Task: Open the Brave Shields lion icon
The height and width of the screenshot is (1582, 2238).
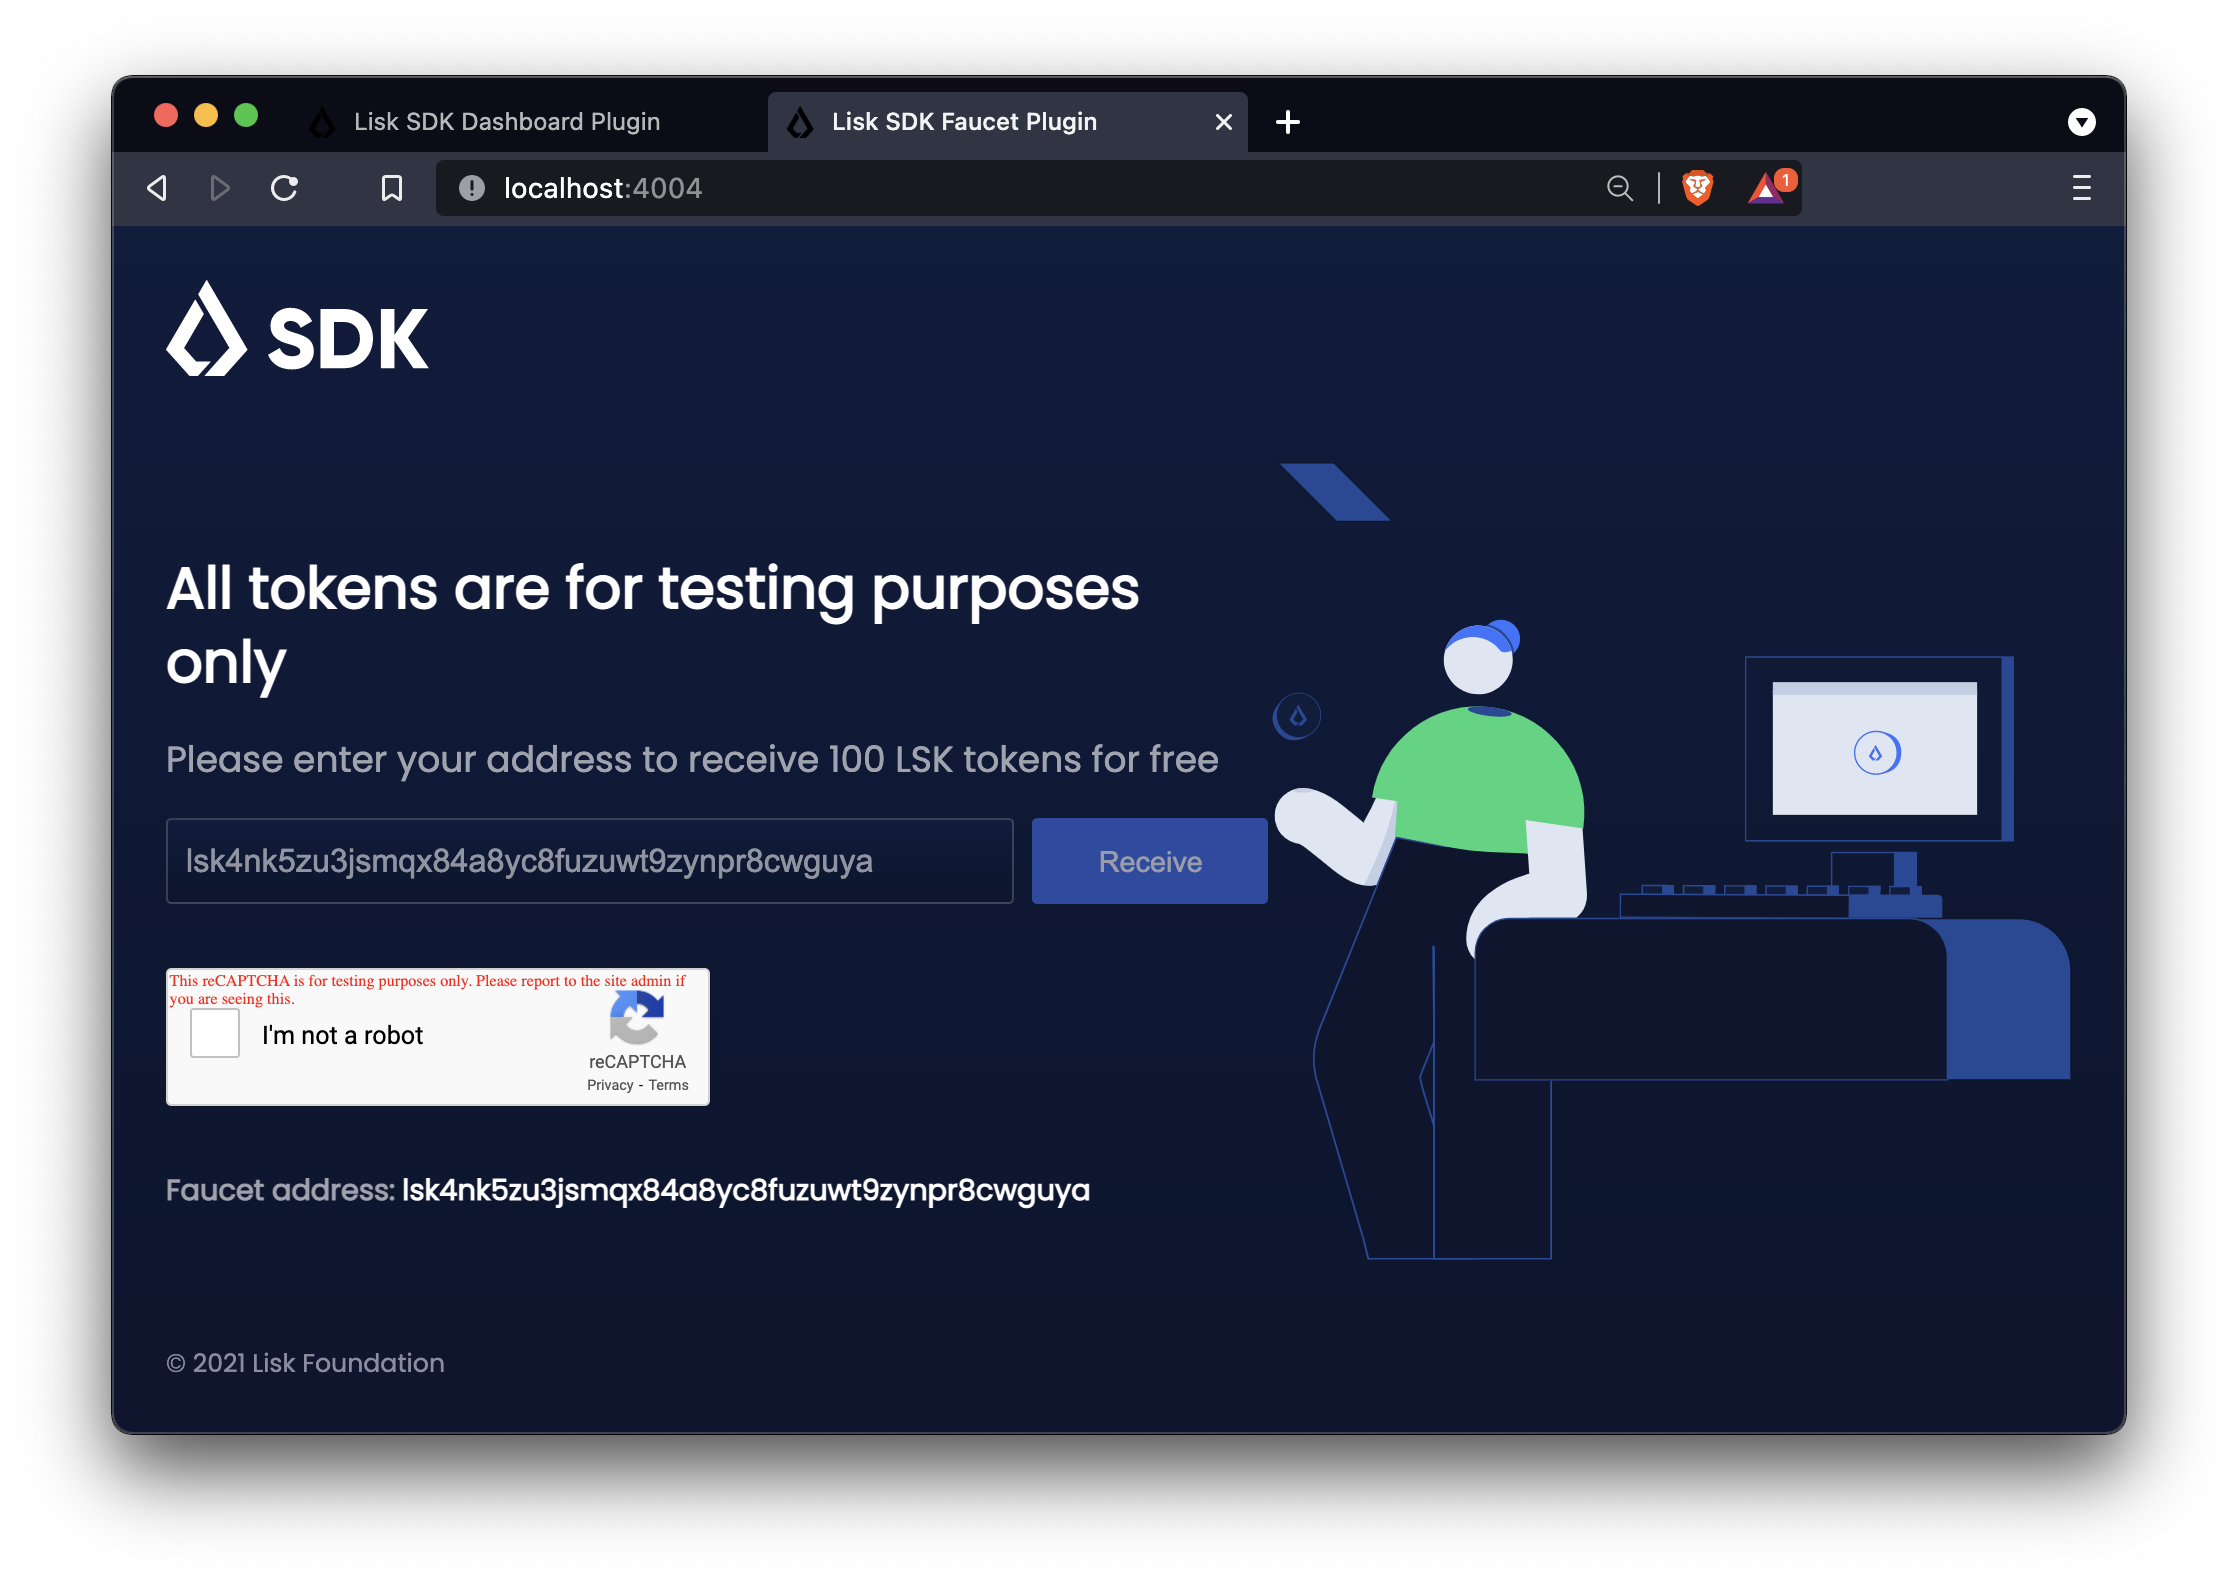Action: click(1697, 188)
